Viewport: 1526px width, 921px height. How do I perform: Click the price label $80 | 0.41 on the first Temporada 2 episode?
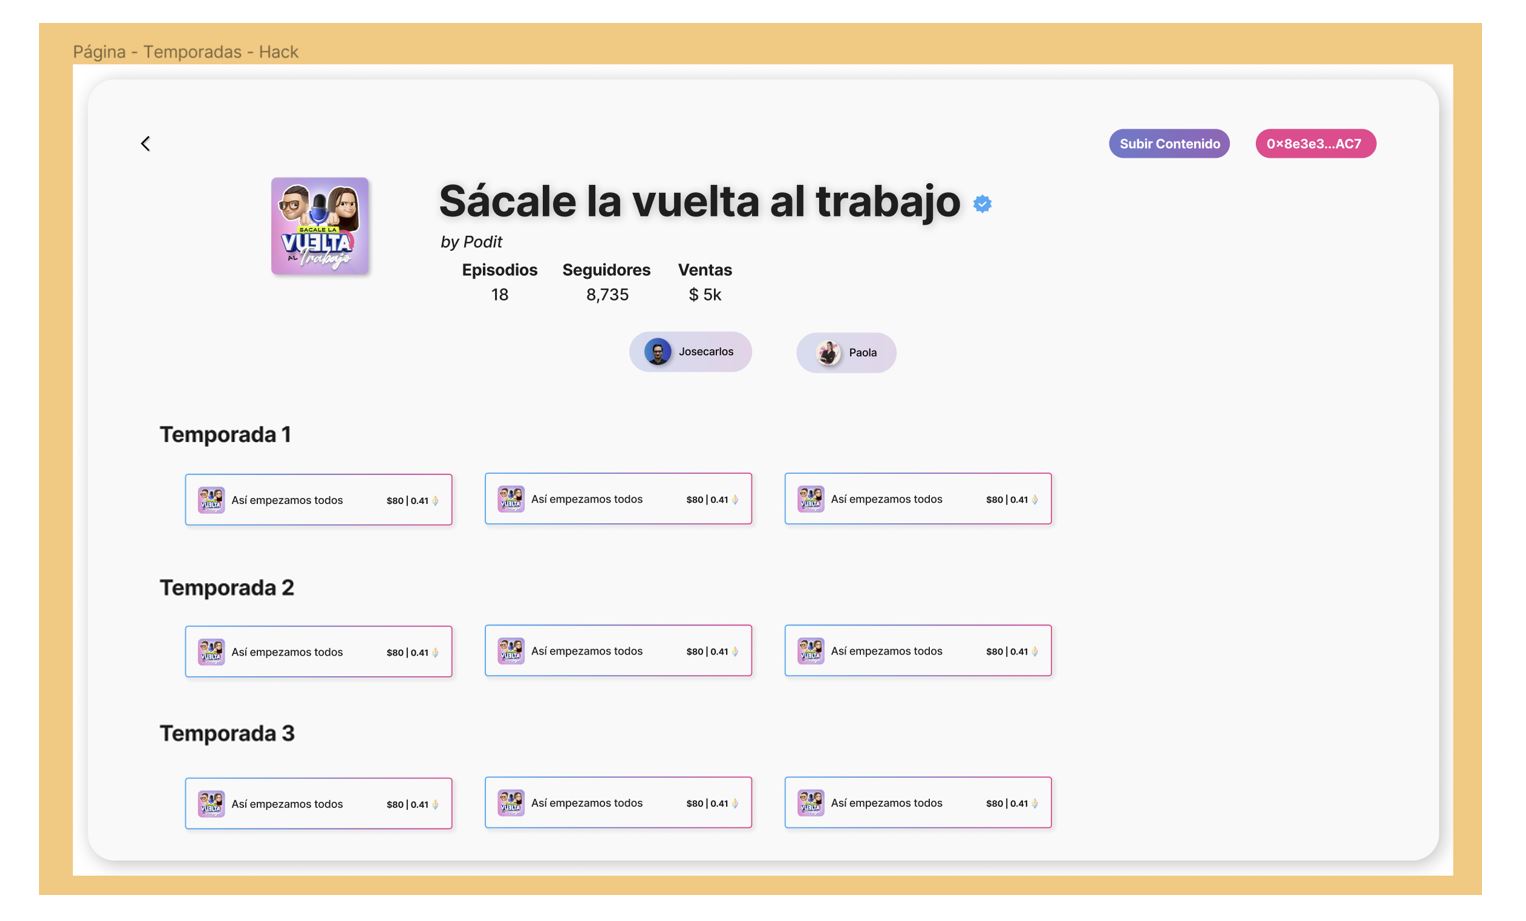pos(409,651)
